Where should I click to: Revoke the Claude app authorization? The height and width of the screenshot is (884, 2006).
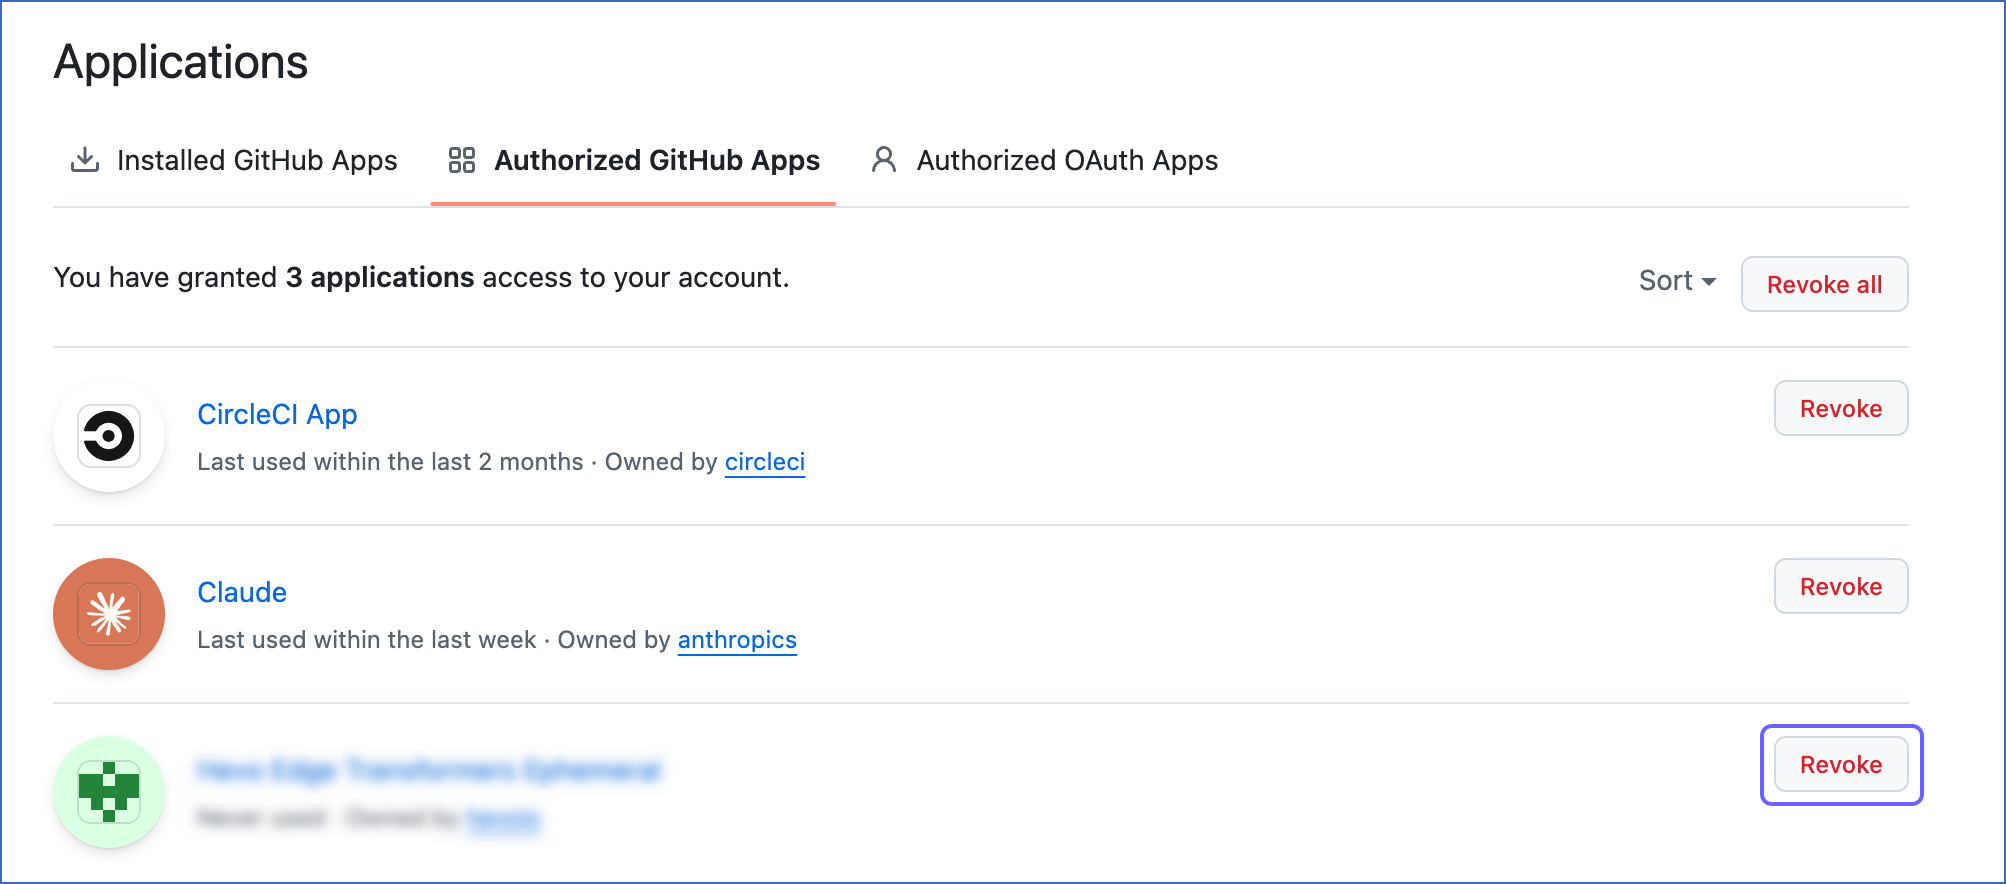pos(1841,586)
